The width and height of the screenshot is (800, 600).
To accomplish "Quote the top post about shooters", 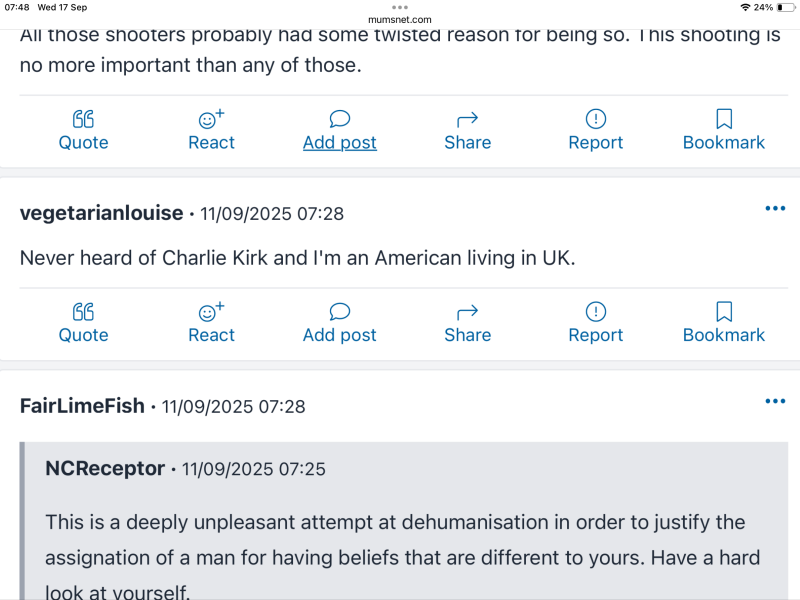I will coord(83,131).
